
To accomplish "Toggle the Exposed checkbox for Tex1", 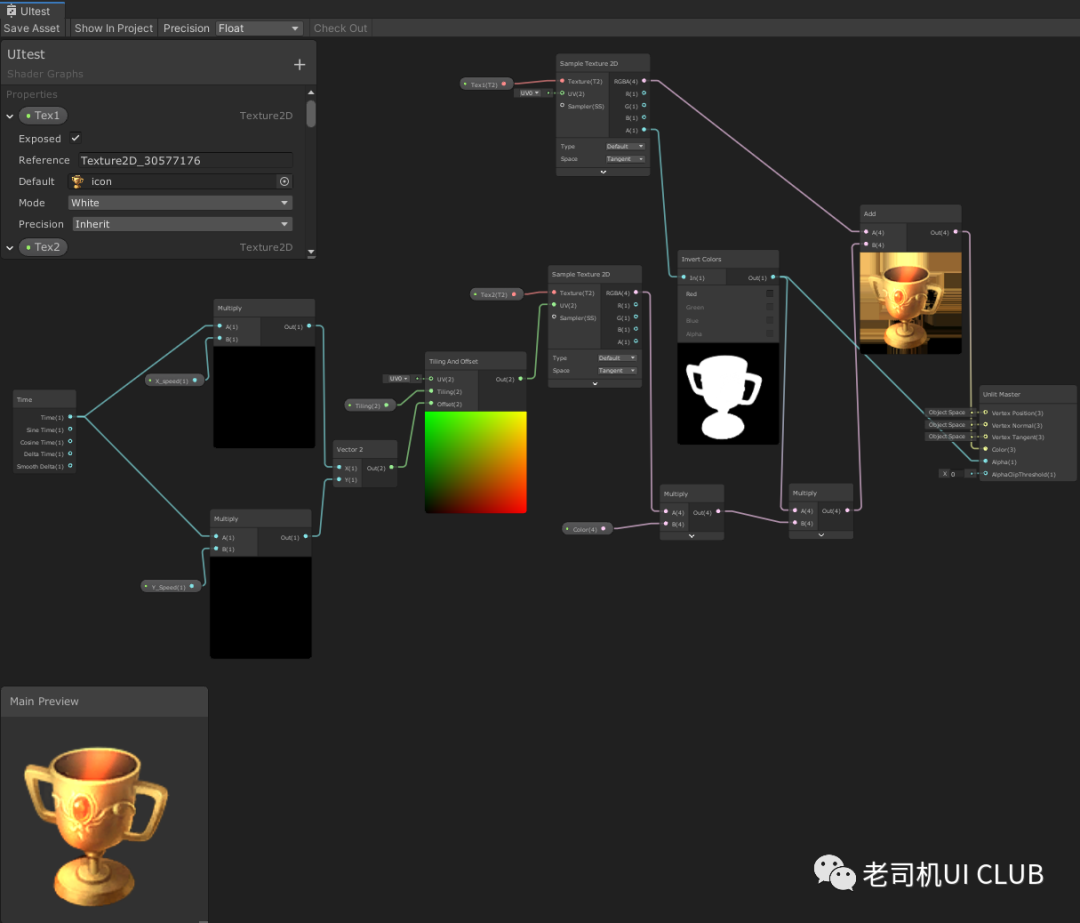I will (76, 138).
